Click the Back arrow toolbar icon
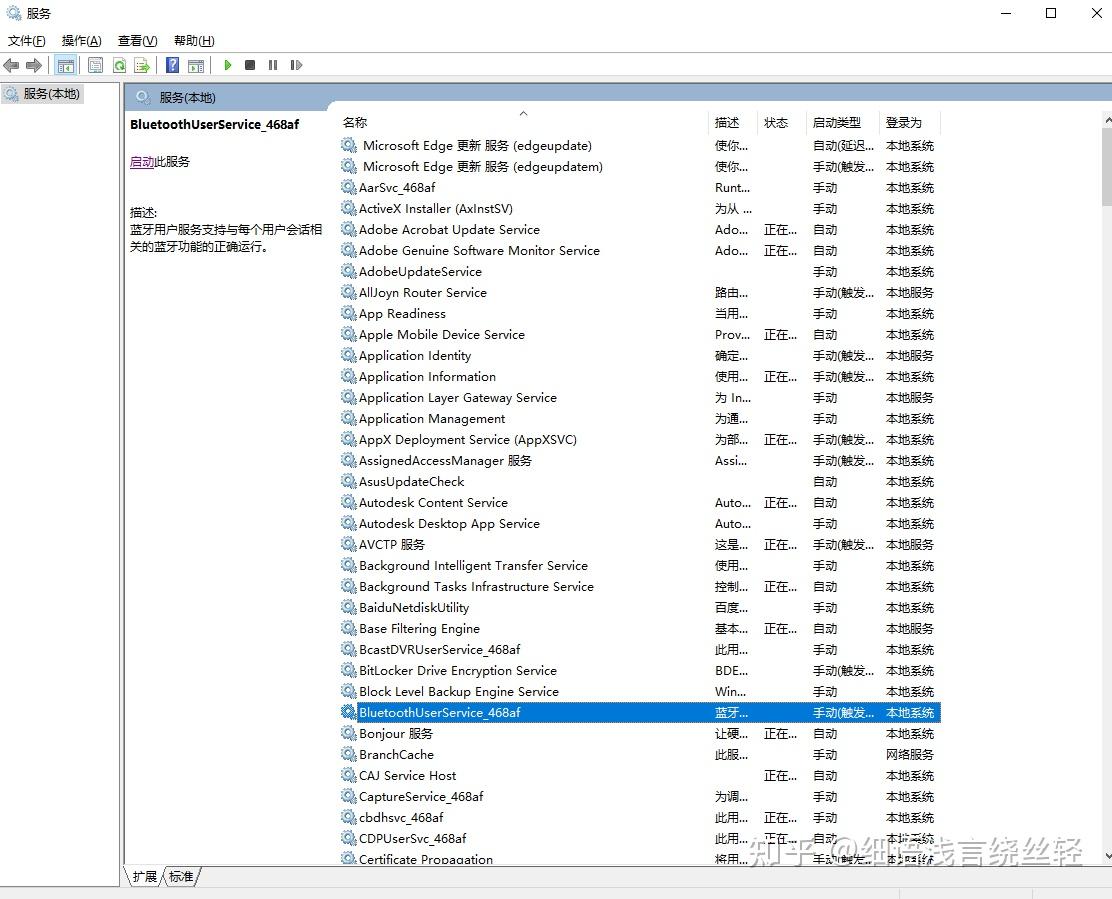The height and width of the screenshot is (899, 1112). click(11, 65)
